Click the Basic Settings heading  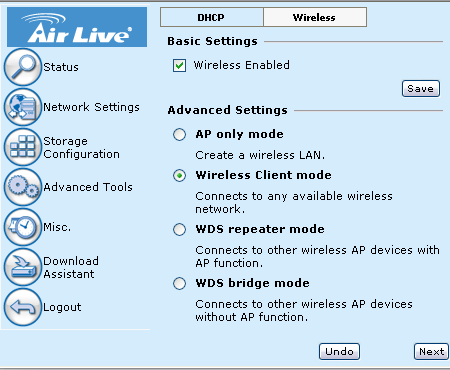pos(212,41)
